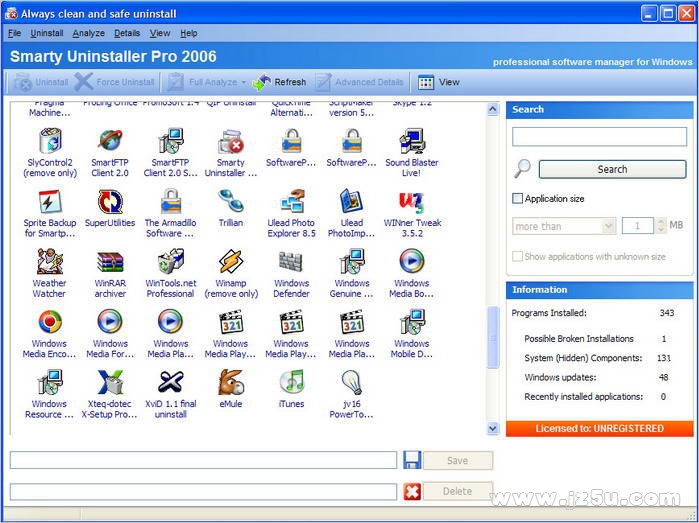Open the Analyze menu

point(89,33)
